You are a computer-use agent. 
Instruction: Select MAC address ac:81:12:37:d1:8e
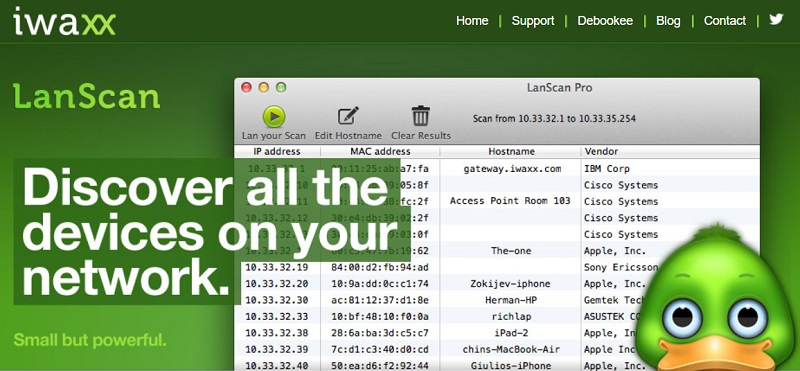[x=380, y=300]
